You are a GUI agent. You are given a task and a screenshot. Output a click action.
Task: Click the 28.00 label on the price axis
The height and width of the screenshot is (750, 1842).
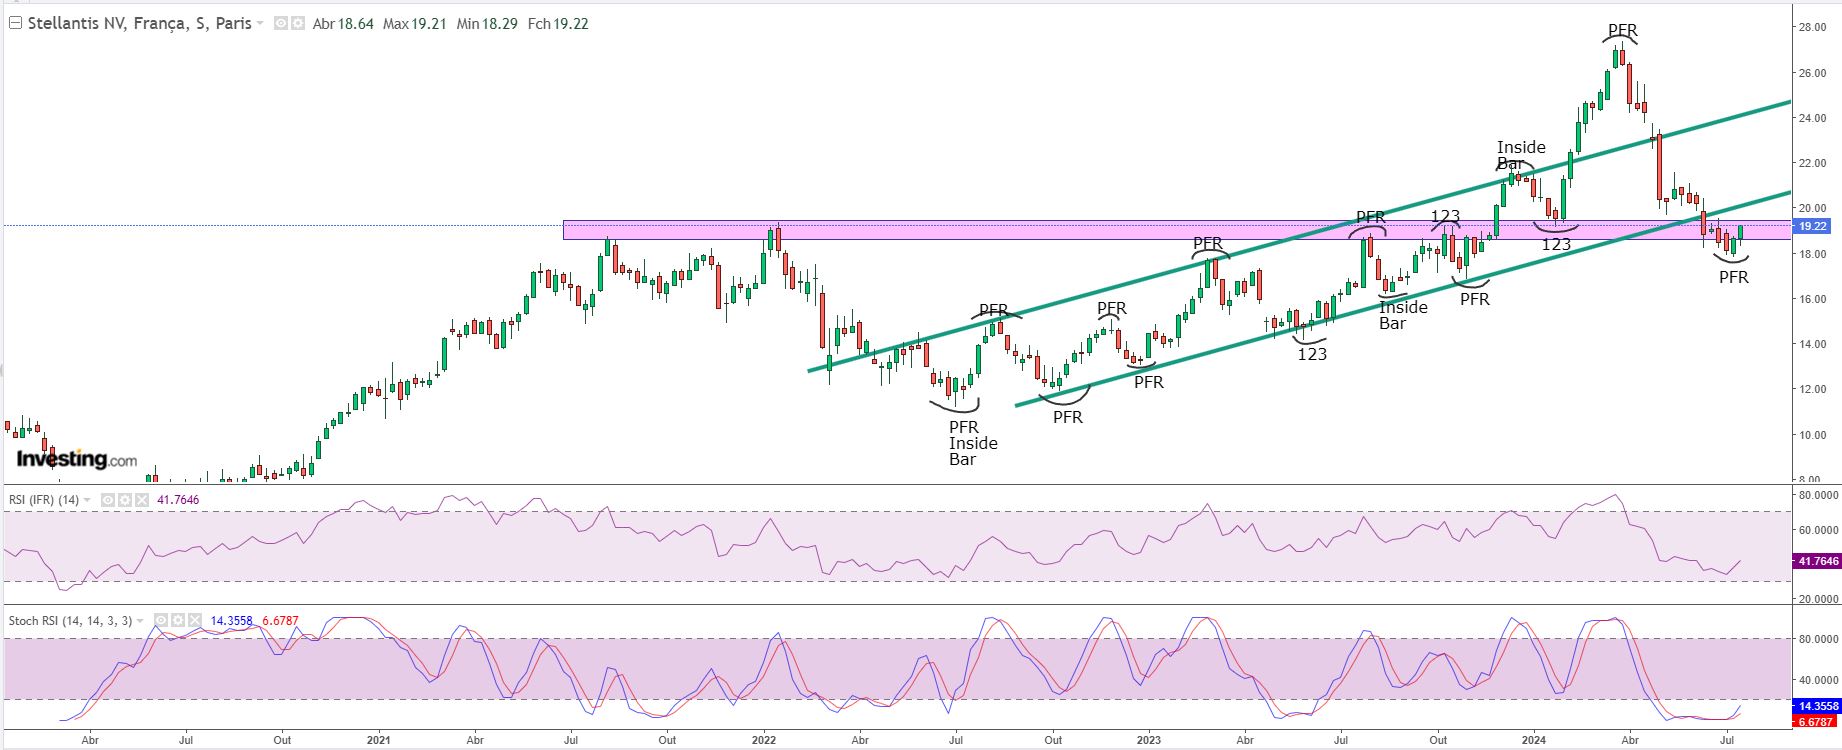1811,27
